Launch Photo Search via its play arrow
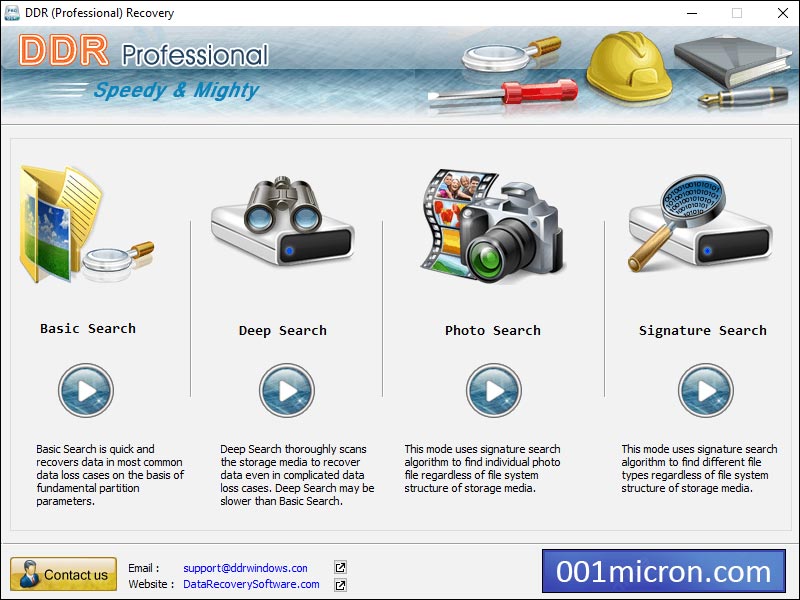800x600 pixels. pos(492,391)
